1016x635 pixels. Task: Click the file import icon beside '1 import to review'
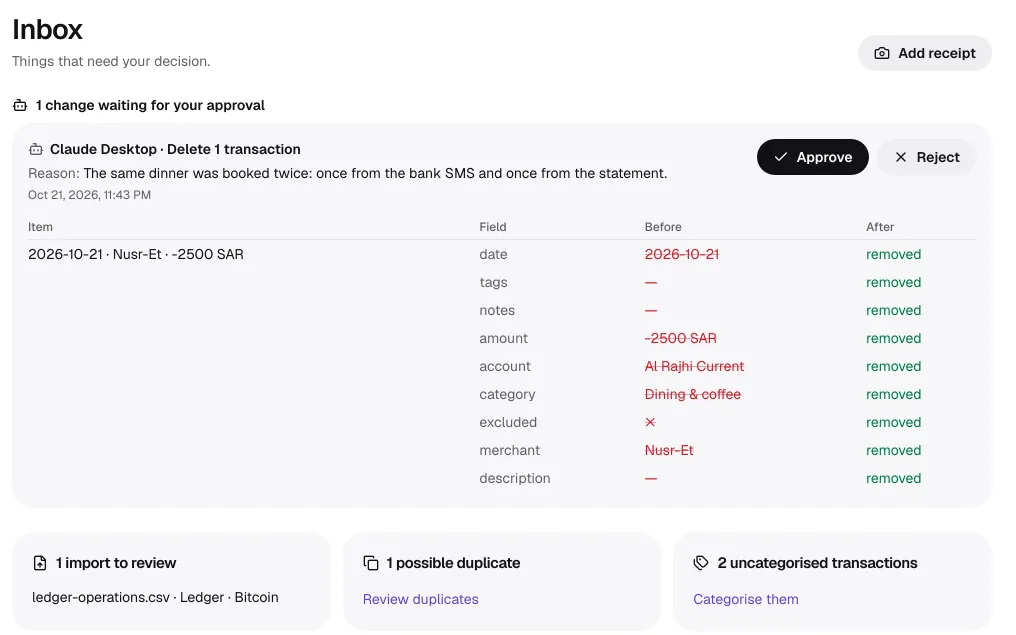click(40, 563)
